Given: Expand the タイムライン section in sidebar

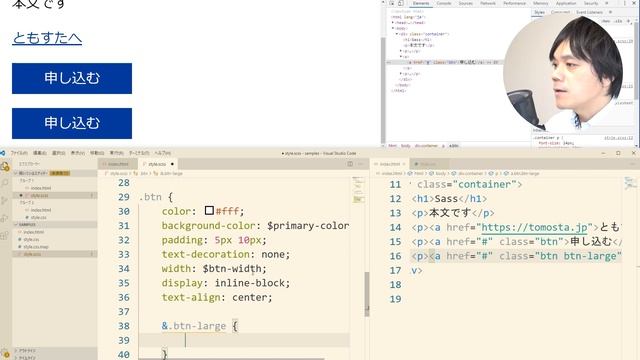Looking at the screenshot, I should click(55, 358).
